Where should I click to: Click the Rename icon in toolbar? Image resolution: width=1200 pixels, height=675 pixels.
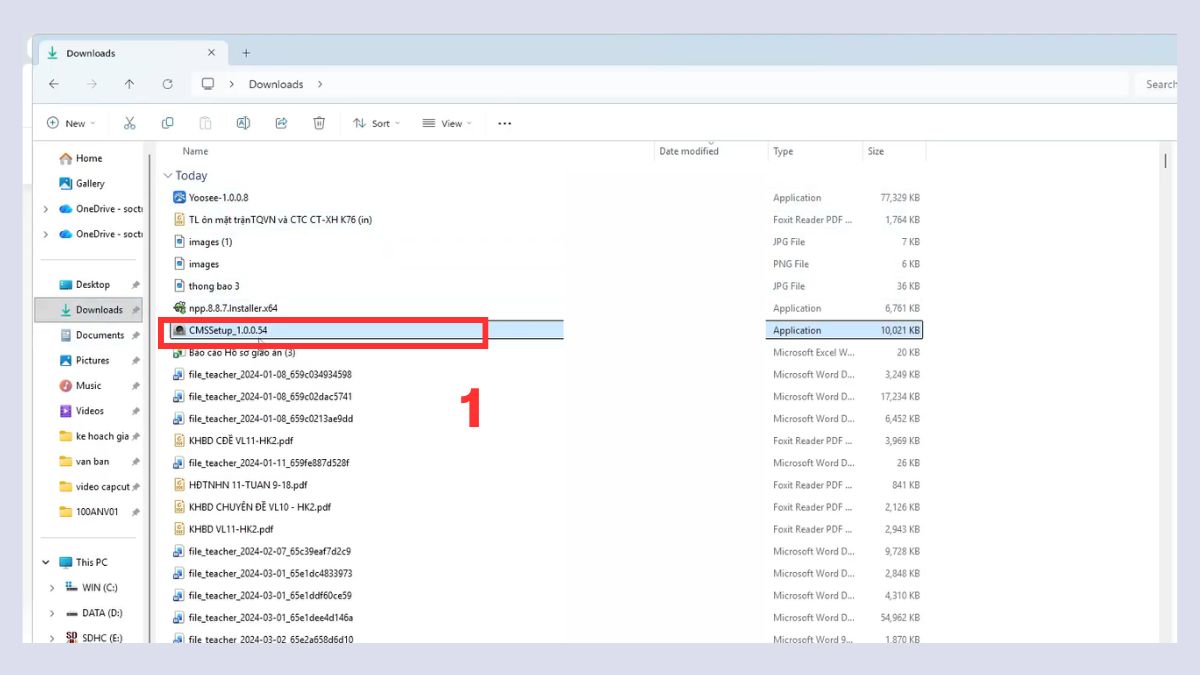click(x=243, y=123)
